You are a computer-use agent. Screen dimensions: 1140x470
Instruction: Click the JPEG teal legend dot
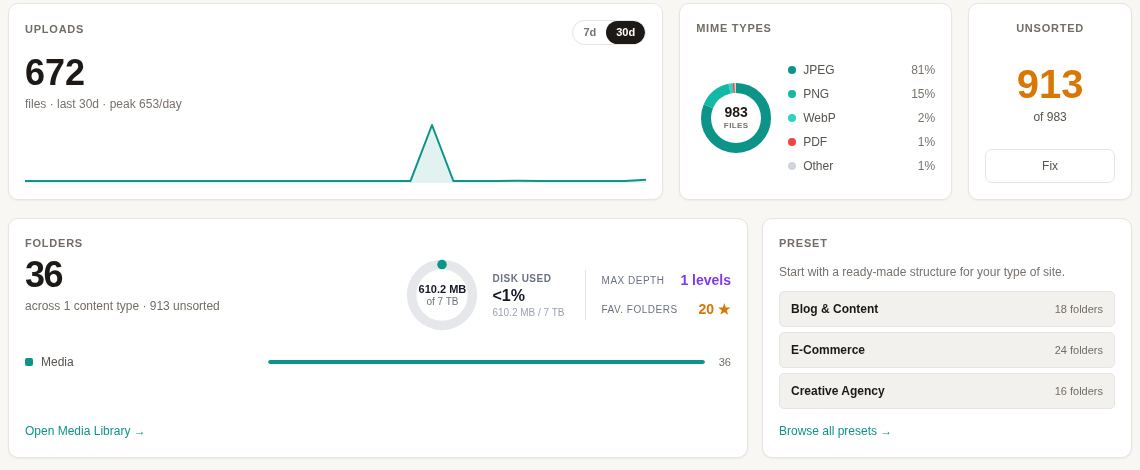(x=792, y=70)
